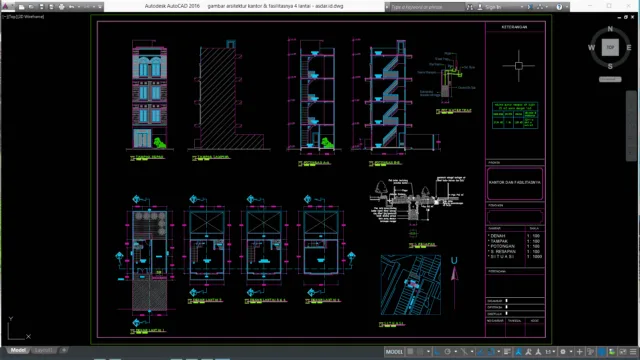Viewport: 640px width, 360px height.
Task: Click the Open file folder icon
Action: tap(31, 7)
